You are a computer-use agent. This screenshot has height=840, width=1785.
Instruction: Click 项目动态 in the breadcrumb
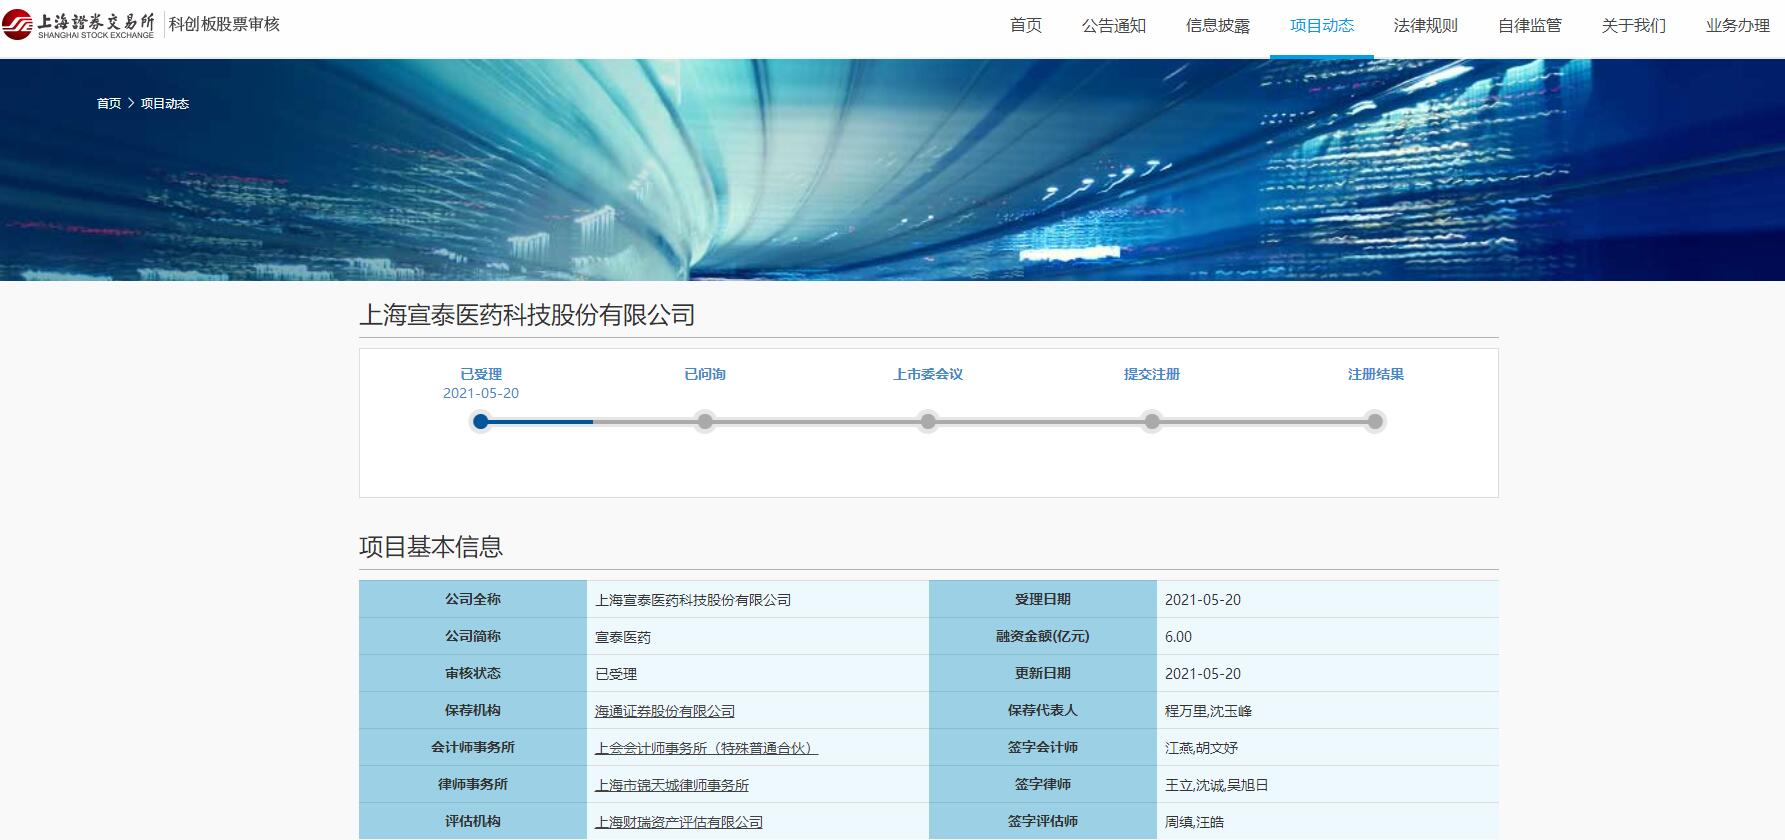pyautogui.click(x=165, y=104)
